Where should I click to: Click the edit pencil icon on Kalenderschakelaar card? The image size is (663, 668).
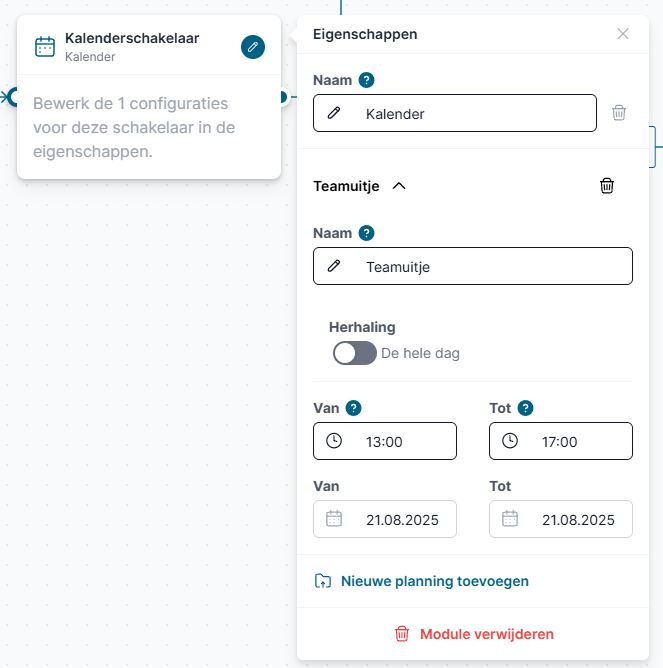point(253,46)
